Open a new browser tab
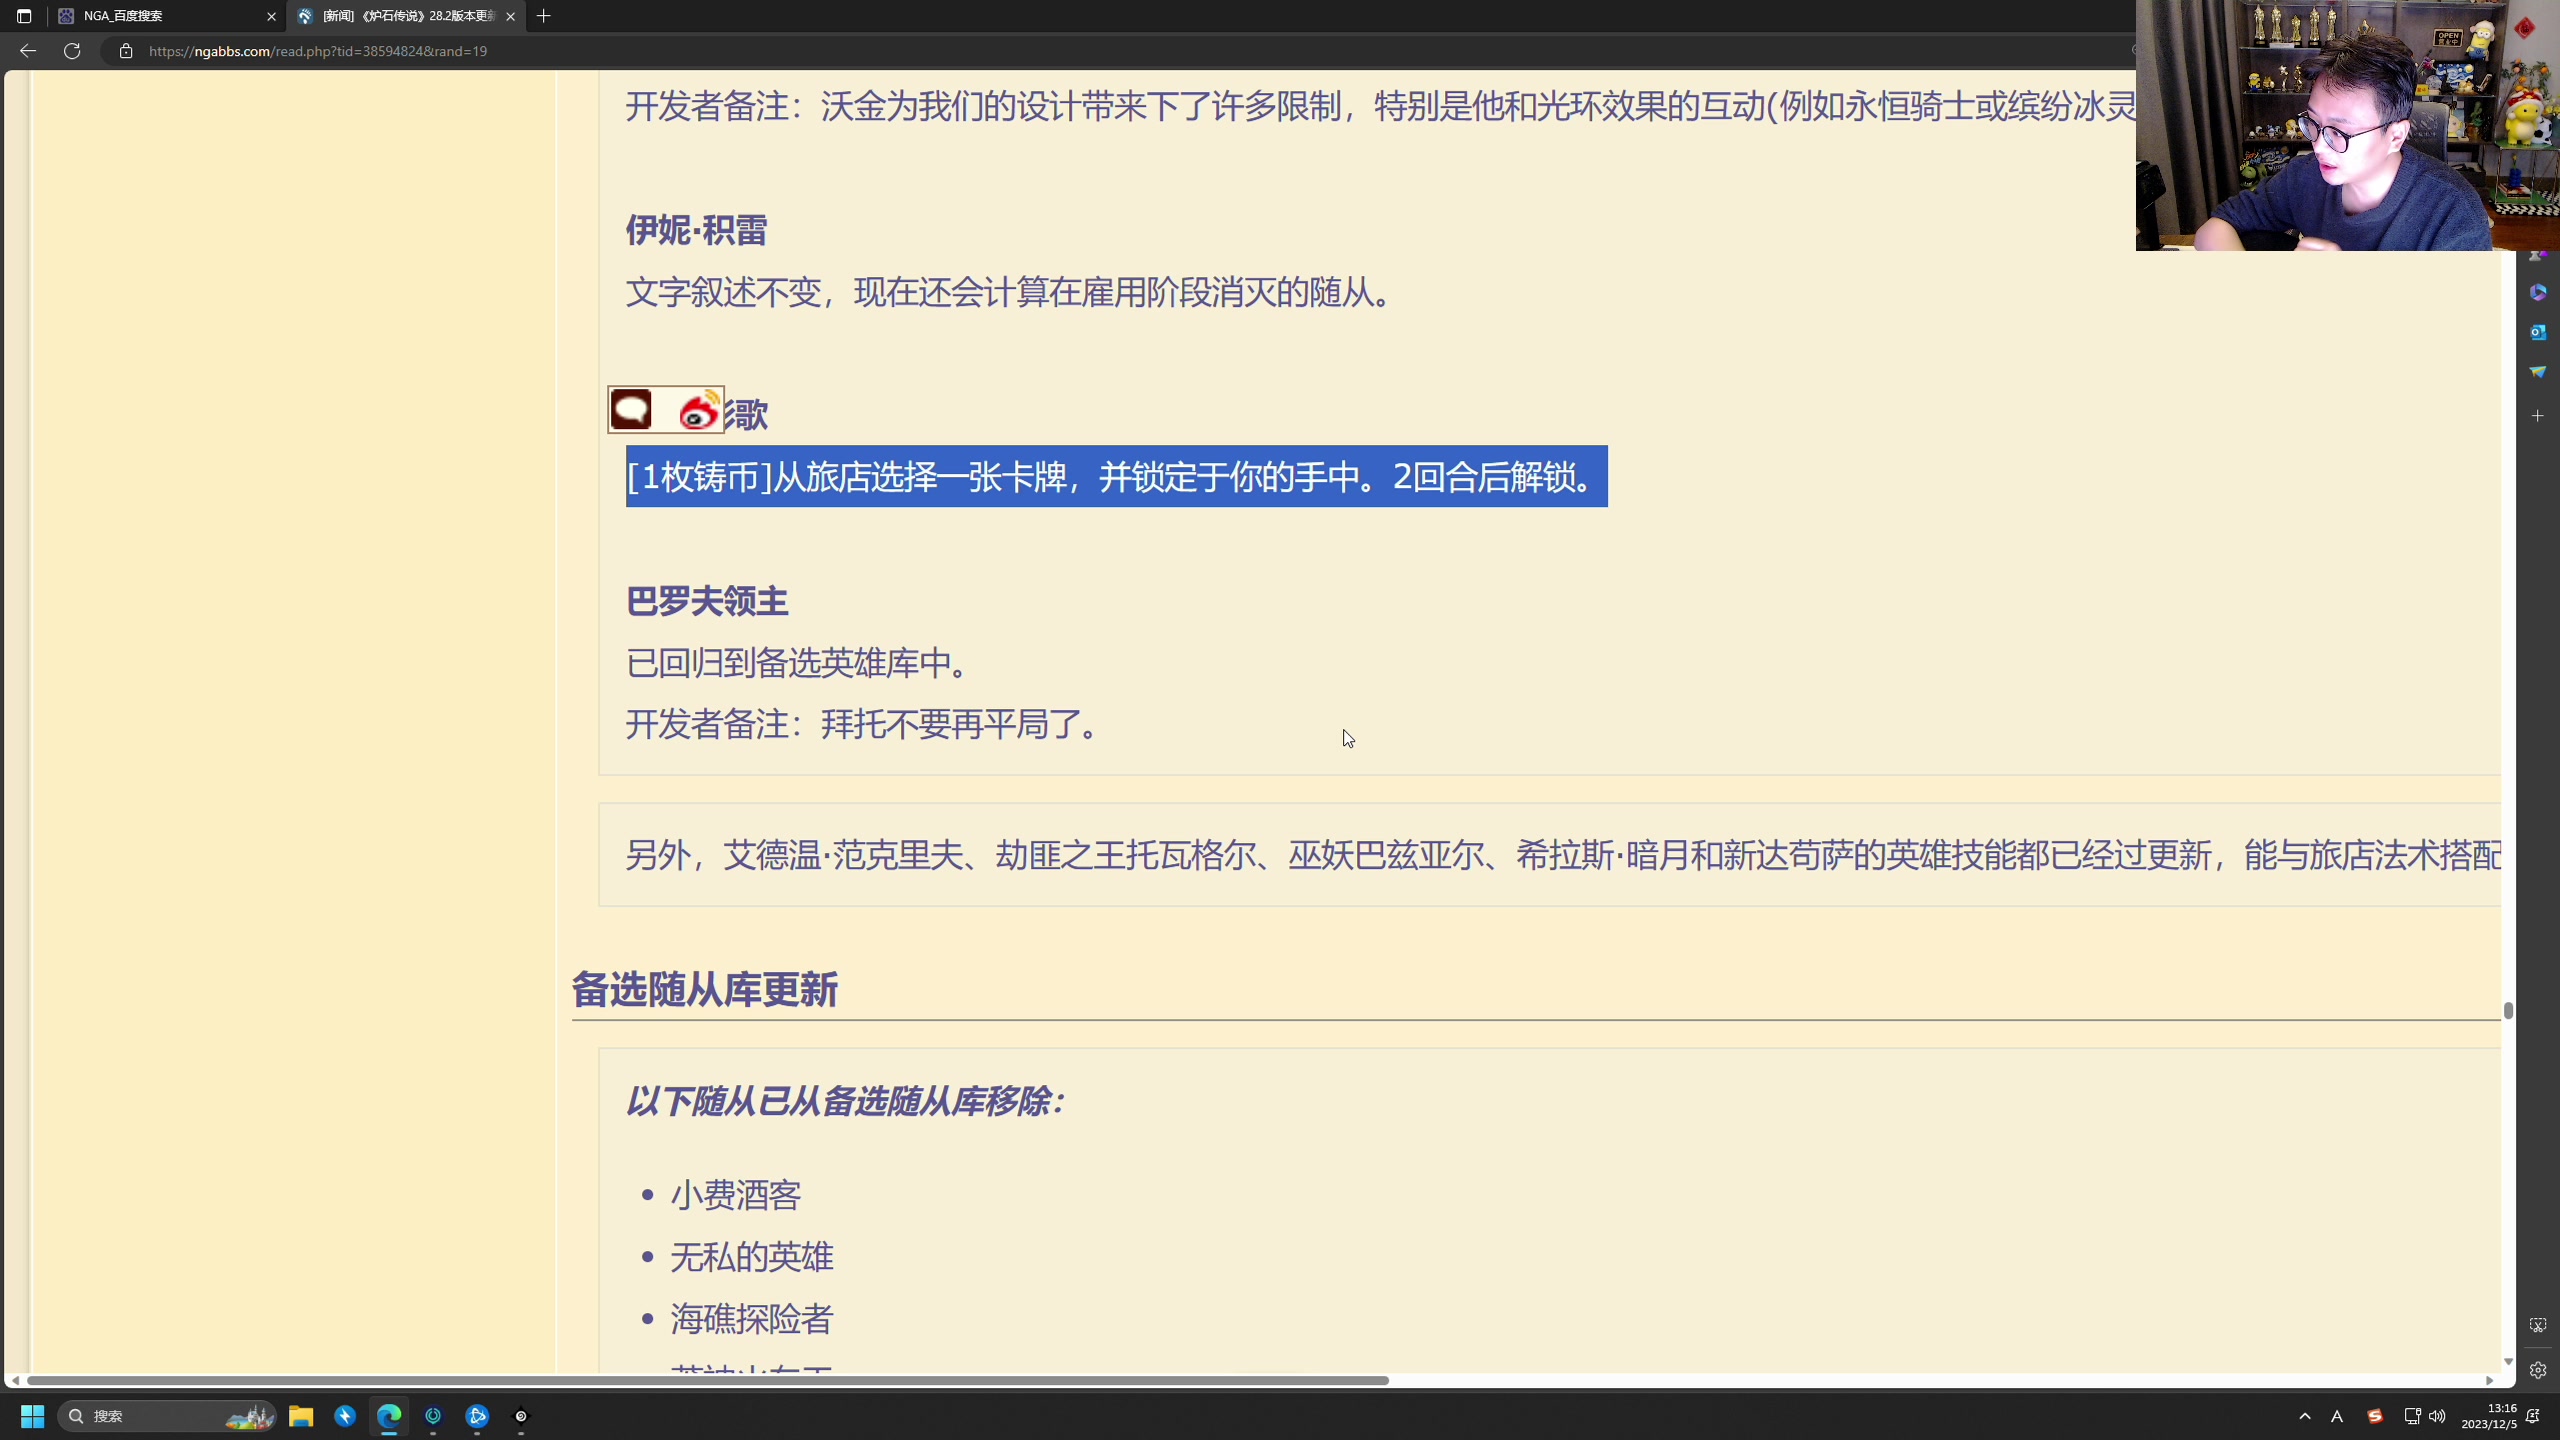The width and height of the screenshot is (2560, 1440). click(543, 16)
